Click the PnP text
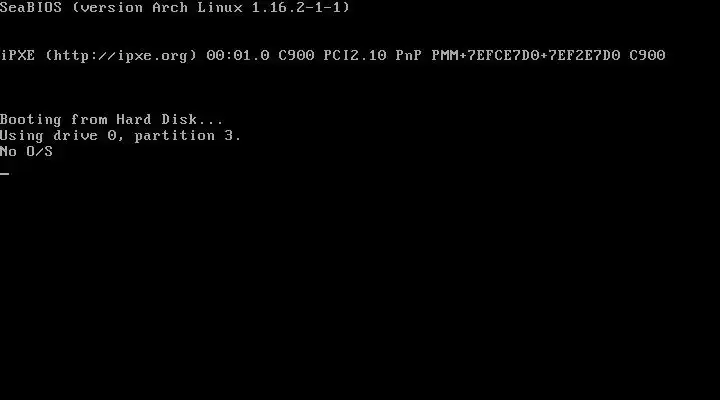This screenshot has height=400, width=720. (x=409, y=56)
